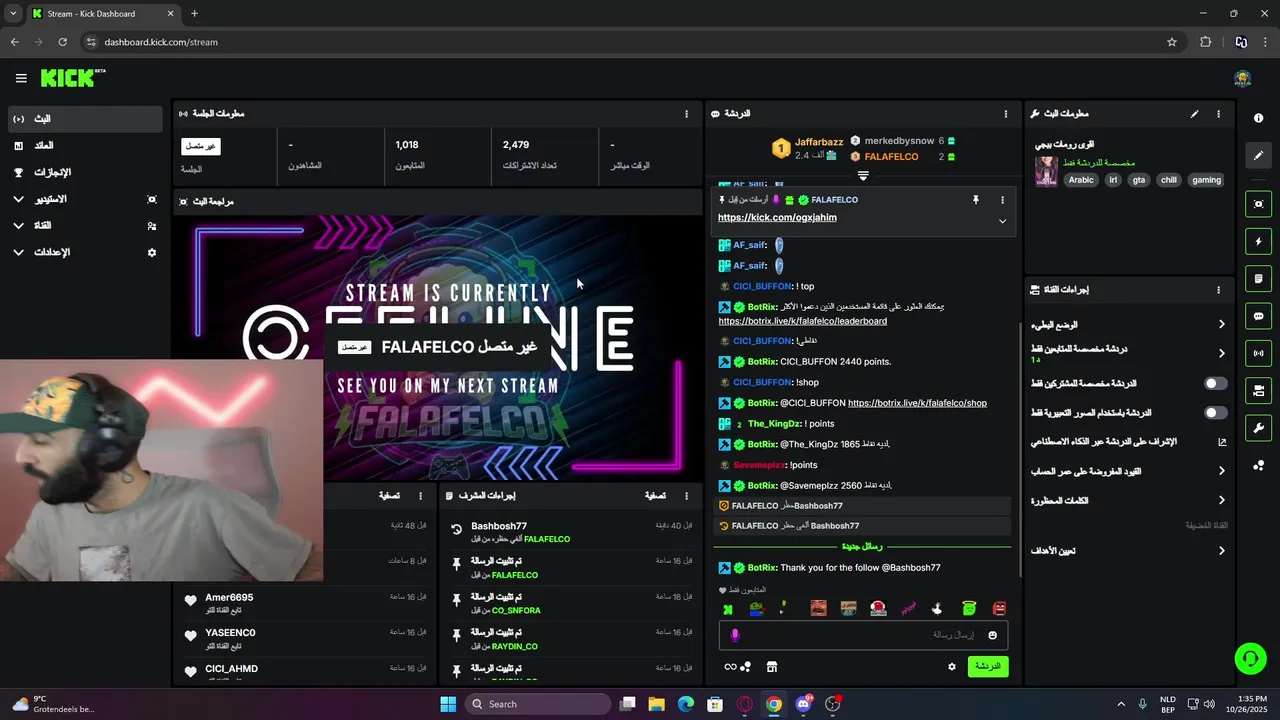Screen dimensions: 1280x720
Task: Unpin the pinned chat message
Action: coord(976,200)
